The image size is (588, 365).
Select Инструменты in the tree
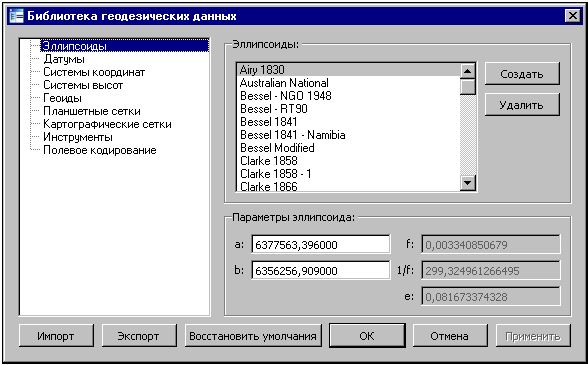[78, 137]
